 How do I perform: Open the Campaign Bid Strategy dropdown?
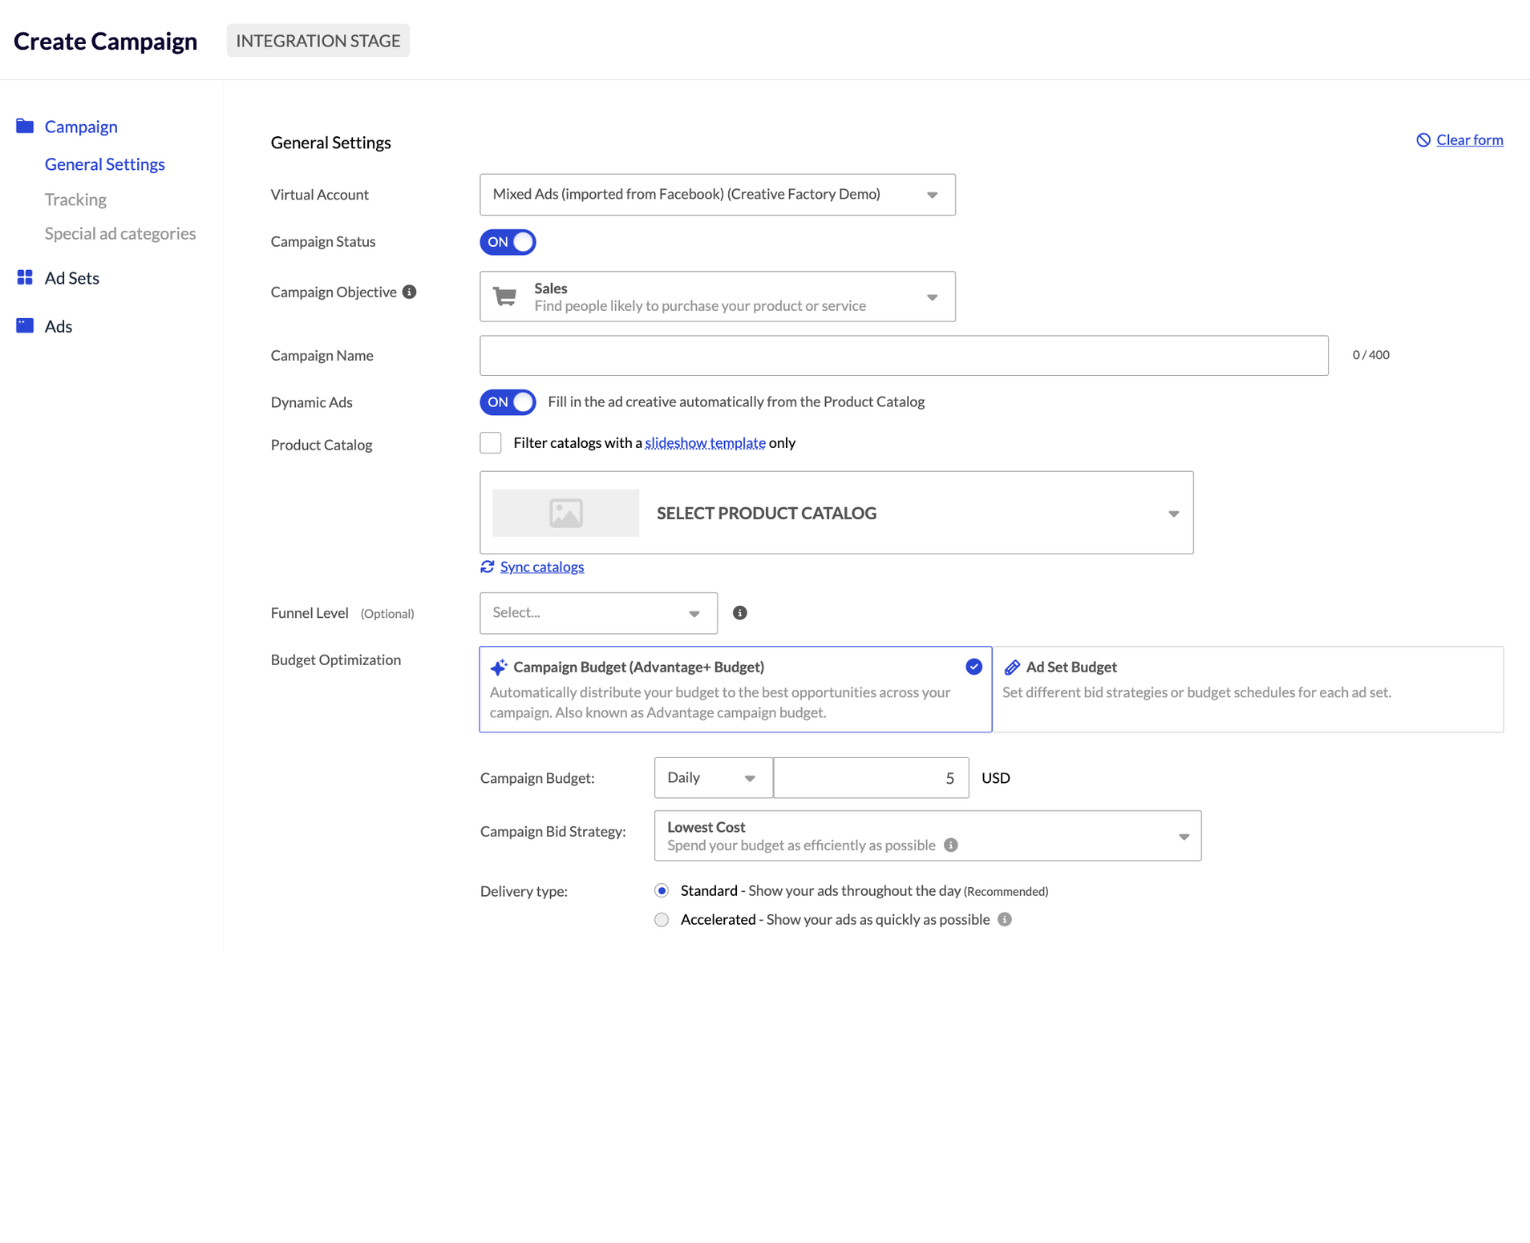928,836
